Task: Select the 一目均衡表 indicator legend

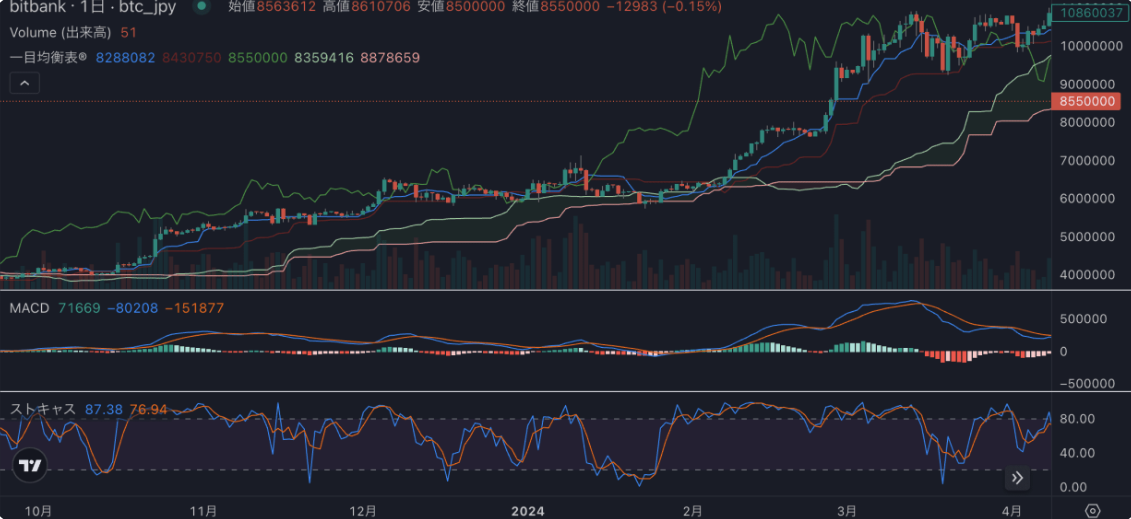Action: coord(48,58)
